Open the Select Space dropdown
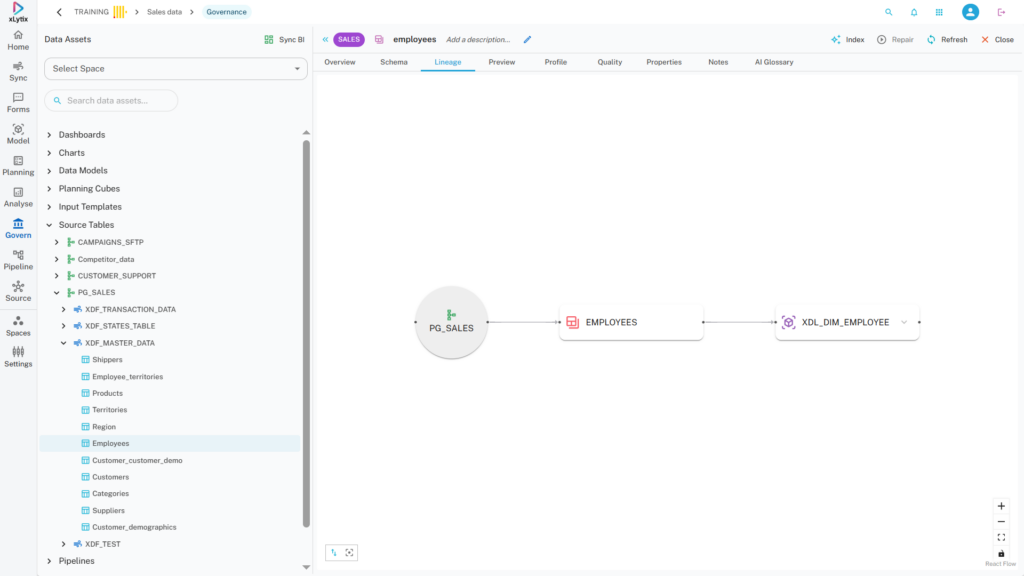The height and width of the screenshot is (576, 1024). [x=175, y=69]
